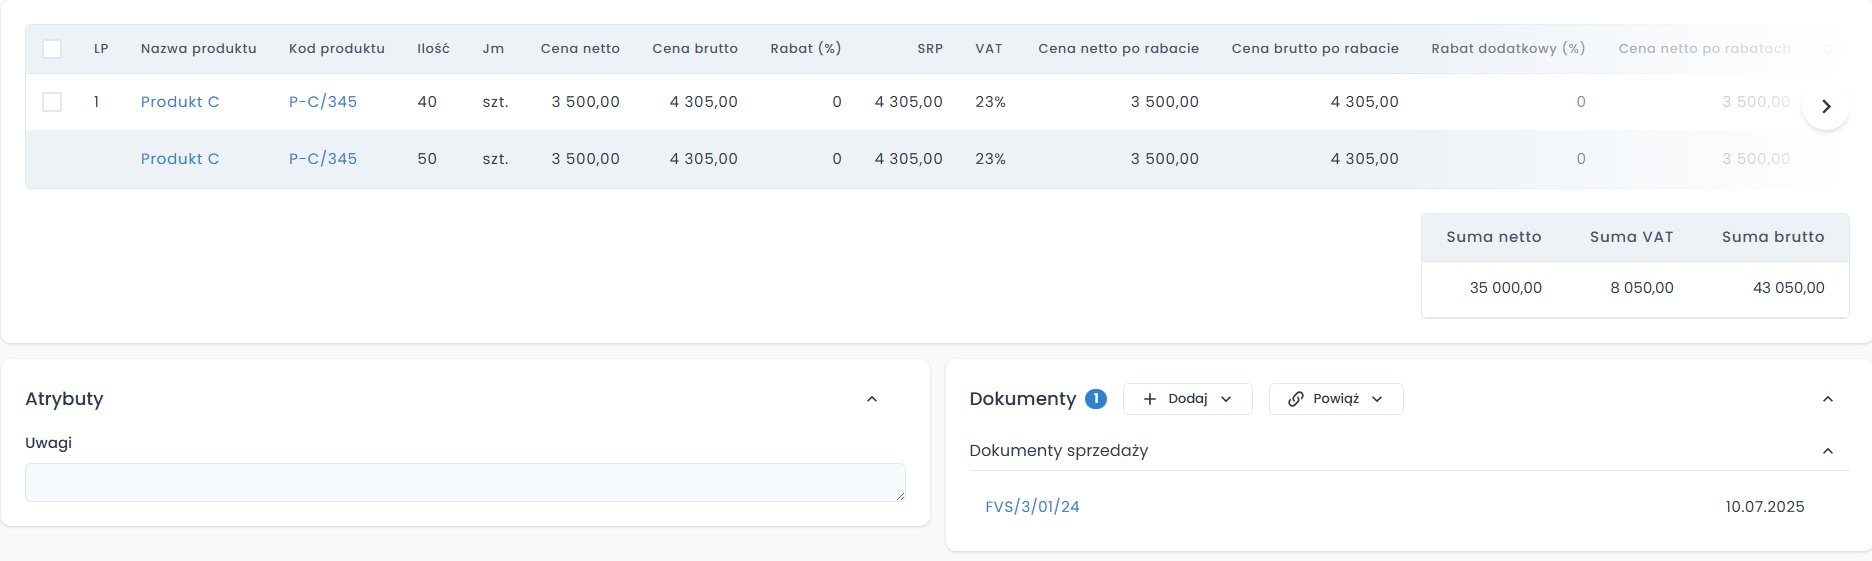Collapse the Dokumenty panel
The image size is (1872, 561).
click(1828, 399)
